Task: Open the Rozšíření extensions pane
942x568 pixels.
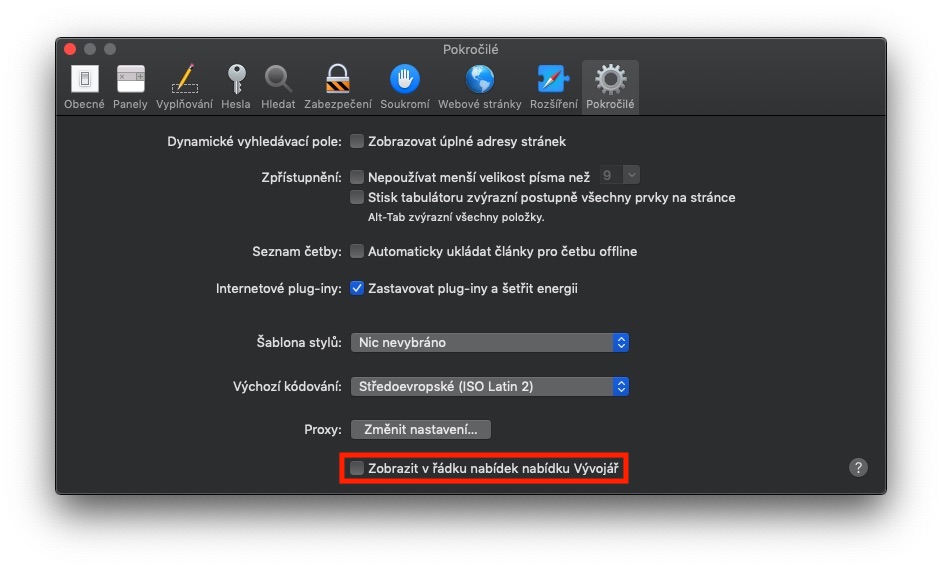Action: point(553,87)
